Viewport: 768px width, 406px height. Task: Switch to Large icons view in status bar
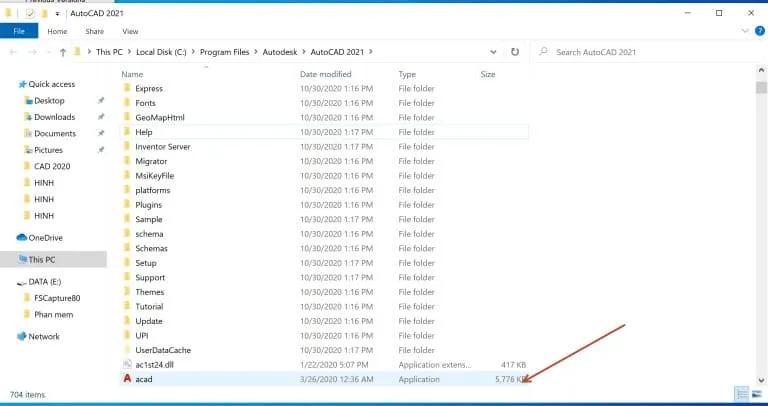point(756,394)
